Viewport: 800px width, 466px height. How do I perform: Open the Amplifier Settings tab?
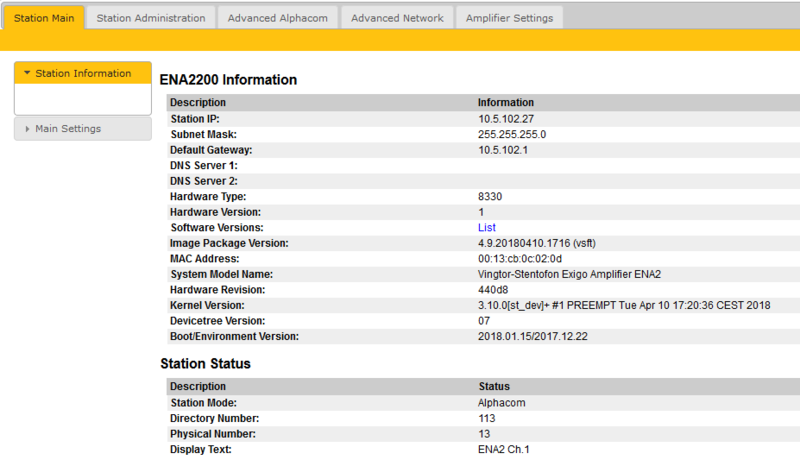point(509,18)
